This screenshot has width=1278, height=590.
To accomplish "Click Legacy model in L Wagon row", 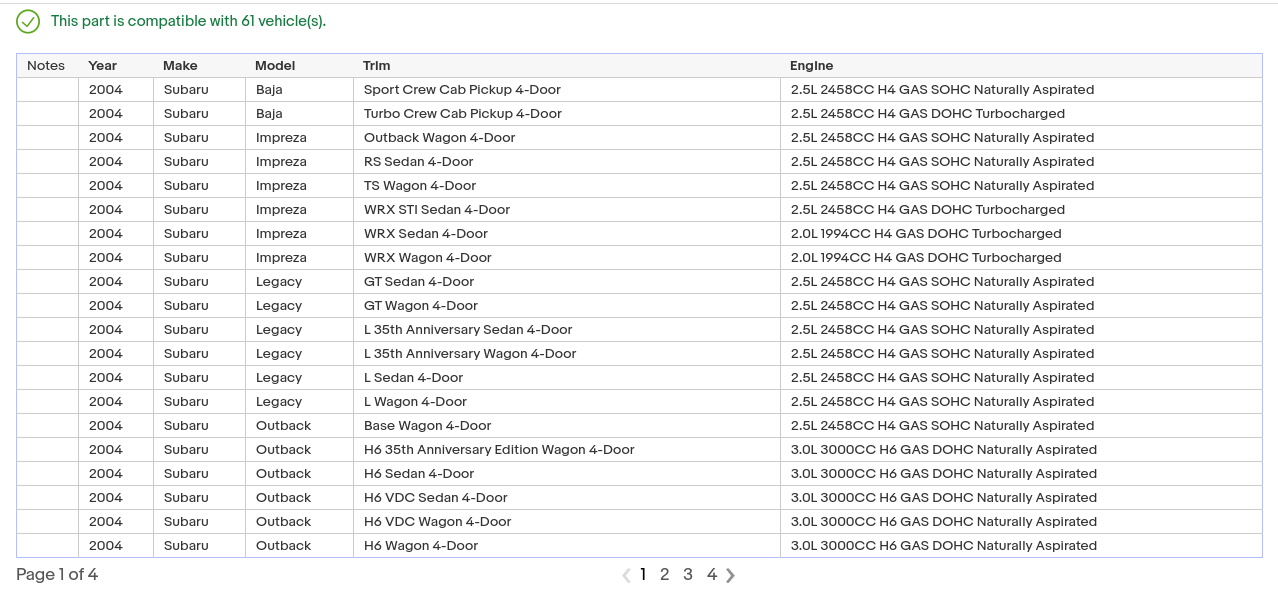I will [300, 402].
